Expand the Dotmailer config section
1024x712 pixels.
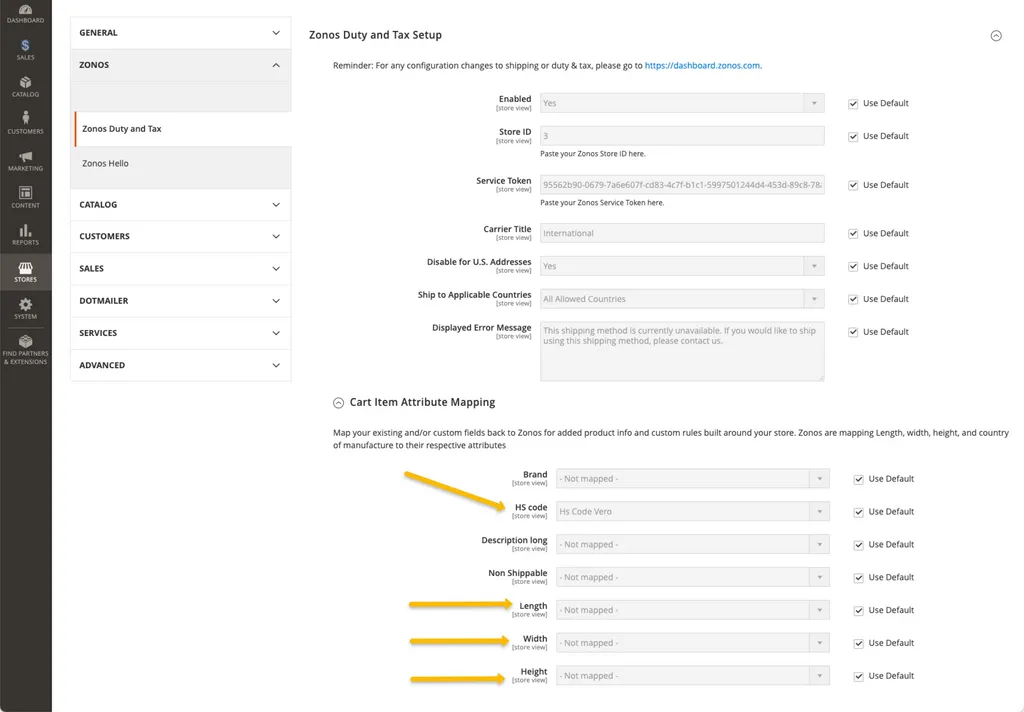click(180, 301)
